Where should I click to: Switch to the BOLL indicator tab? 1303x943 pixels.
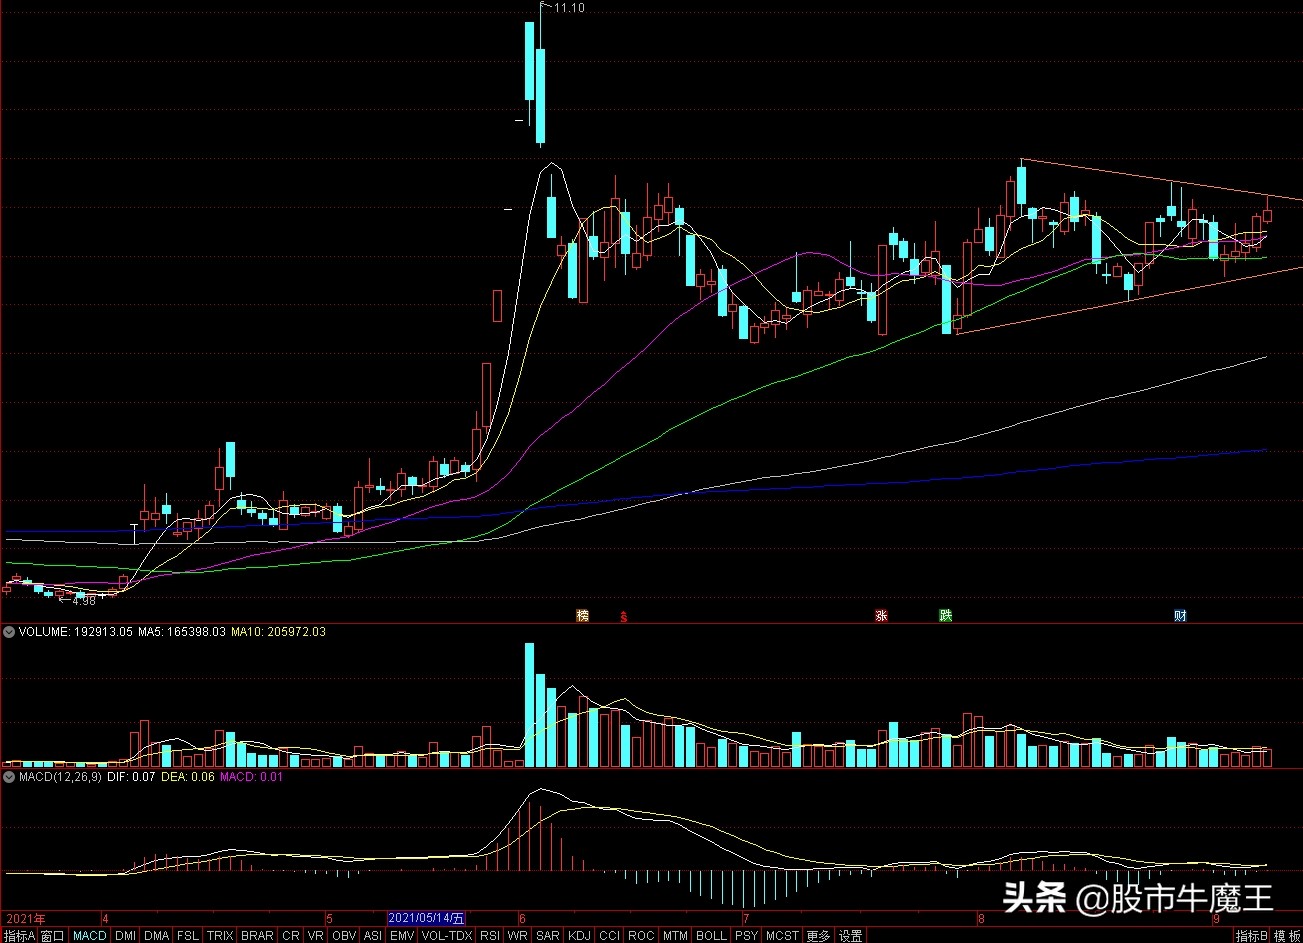point(711,936)
